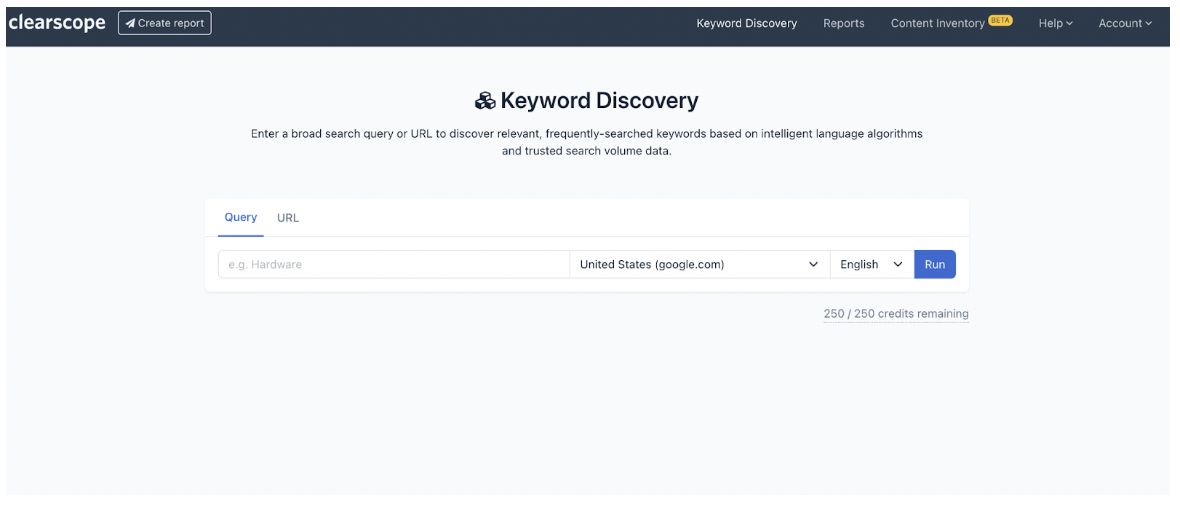1180x506 pixels.
Task: Switch to the URL tab
Action: coord(287,218)
